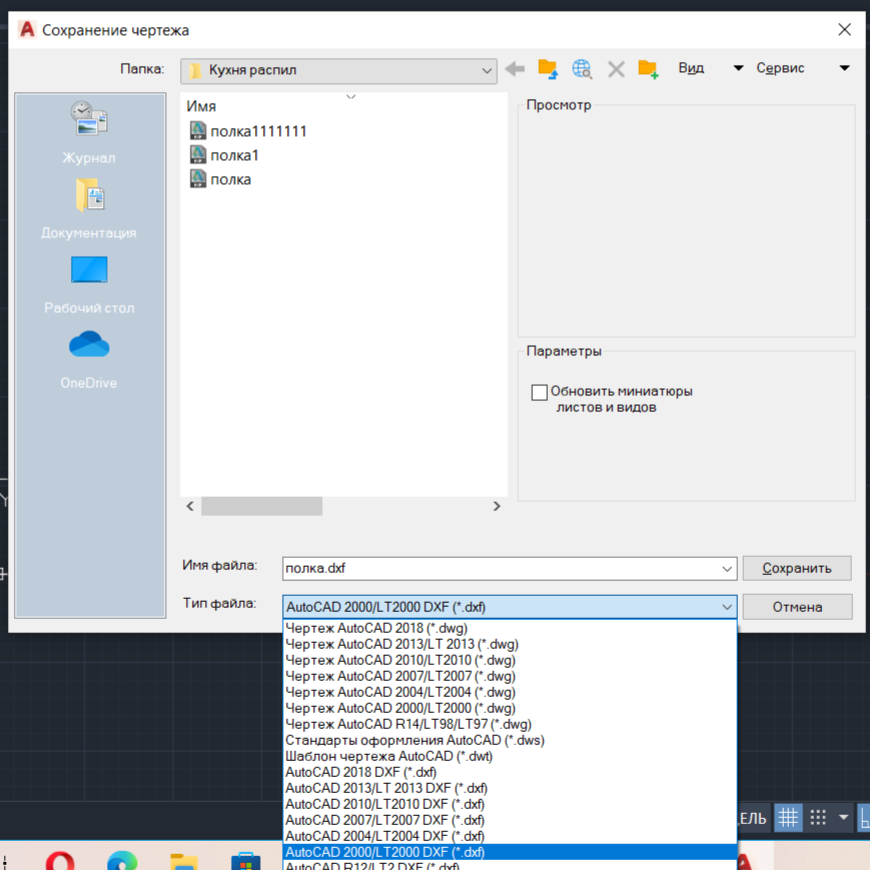Open File Explorer from the taskbar

pyautogui.click(x=184, y=861)
